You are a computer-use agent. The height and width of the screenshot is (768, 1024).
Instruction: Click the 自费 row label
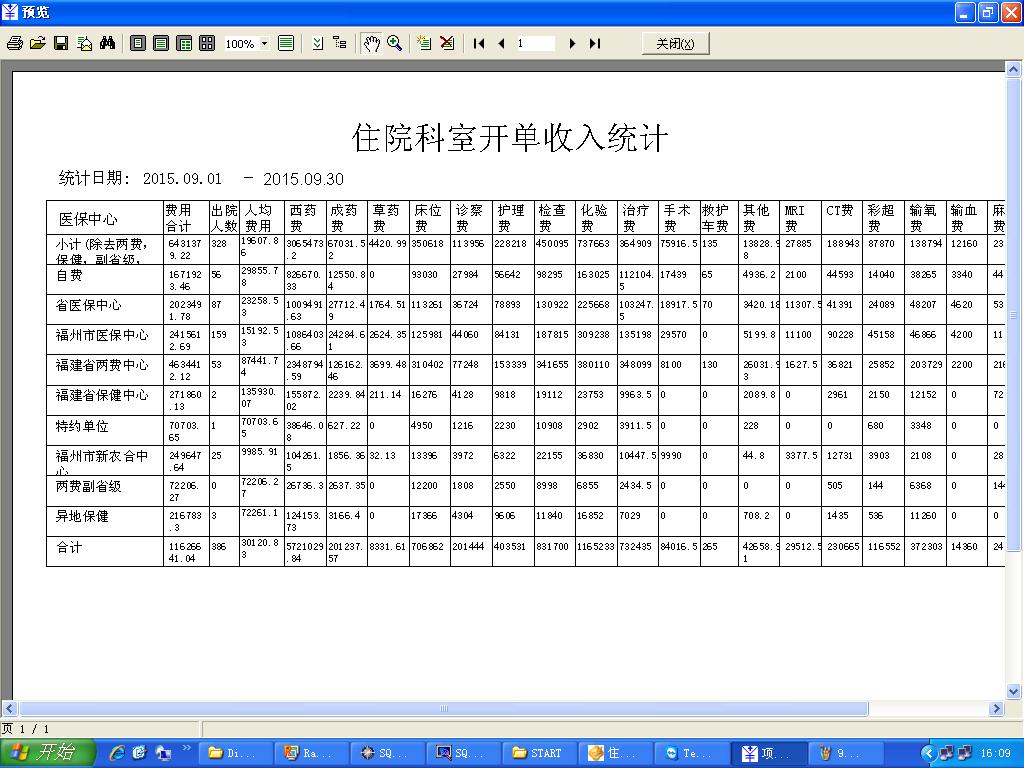[69, 275]
